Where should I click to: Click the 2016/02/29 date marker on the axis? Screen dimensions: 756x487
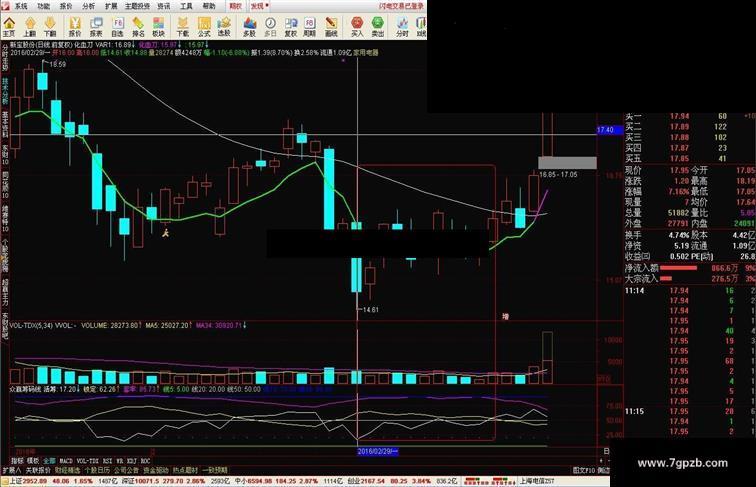coord(378,451)
